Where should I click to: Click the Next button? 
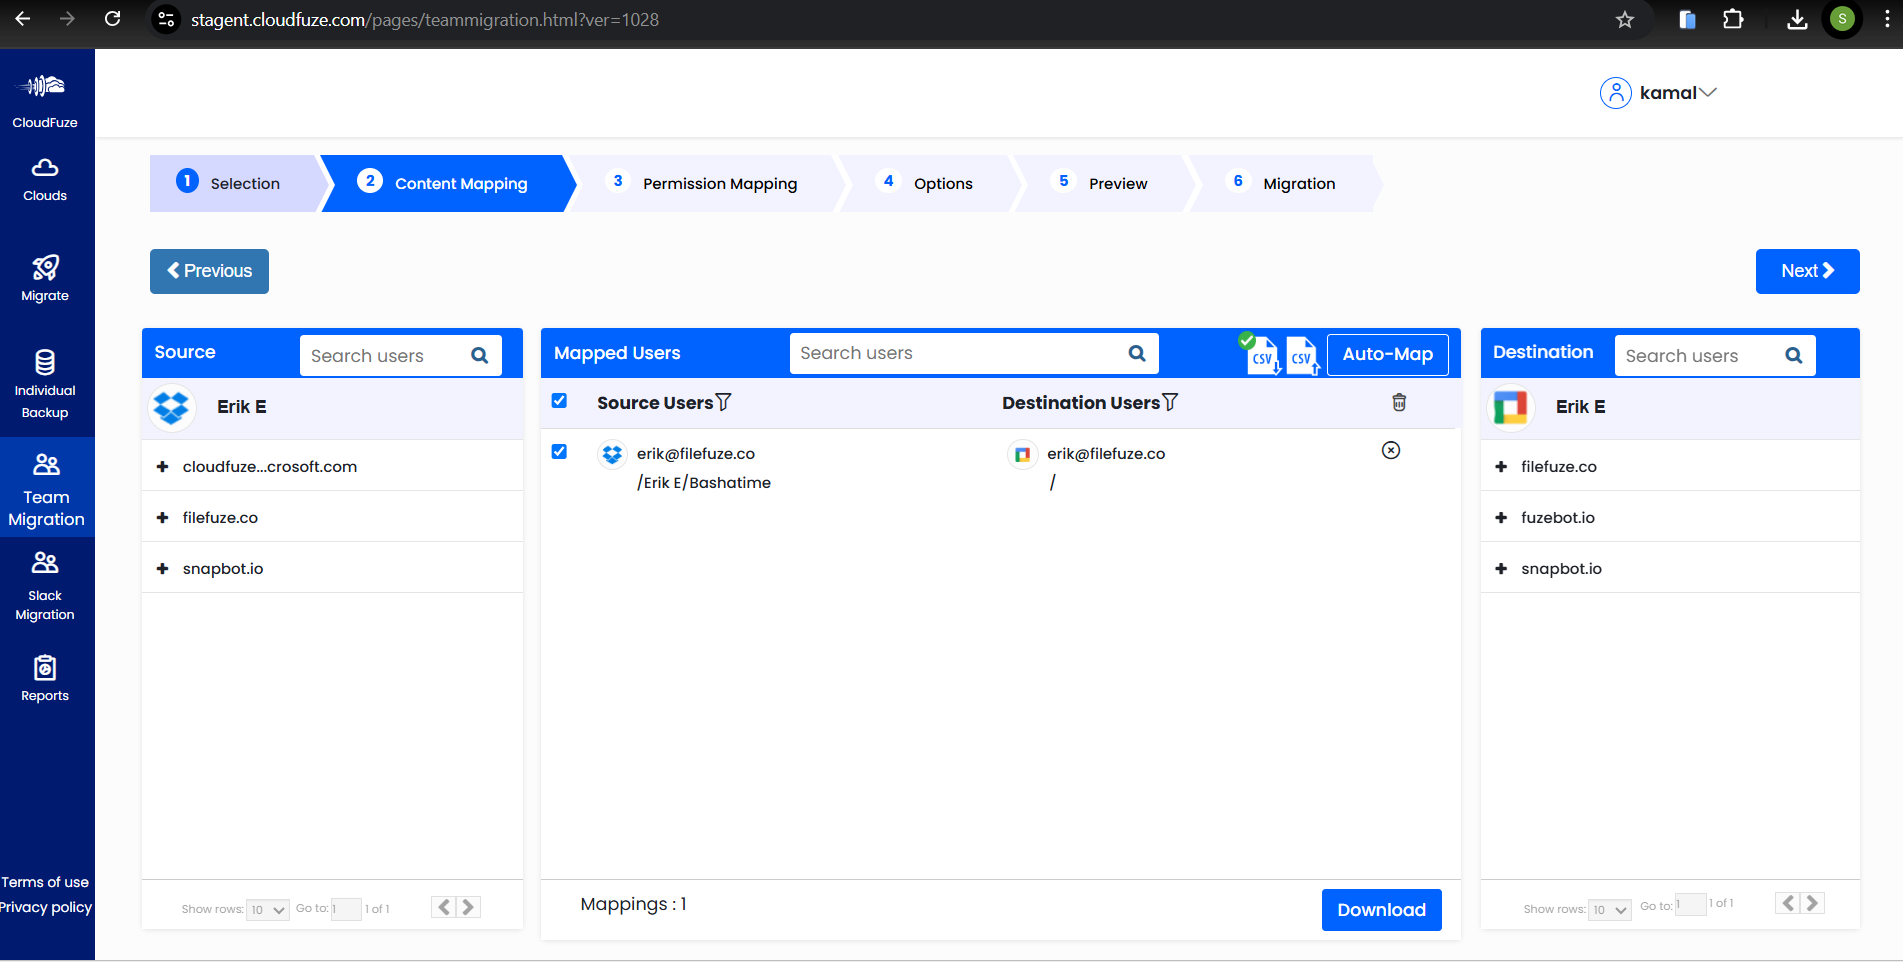(1807, 271)
